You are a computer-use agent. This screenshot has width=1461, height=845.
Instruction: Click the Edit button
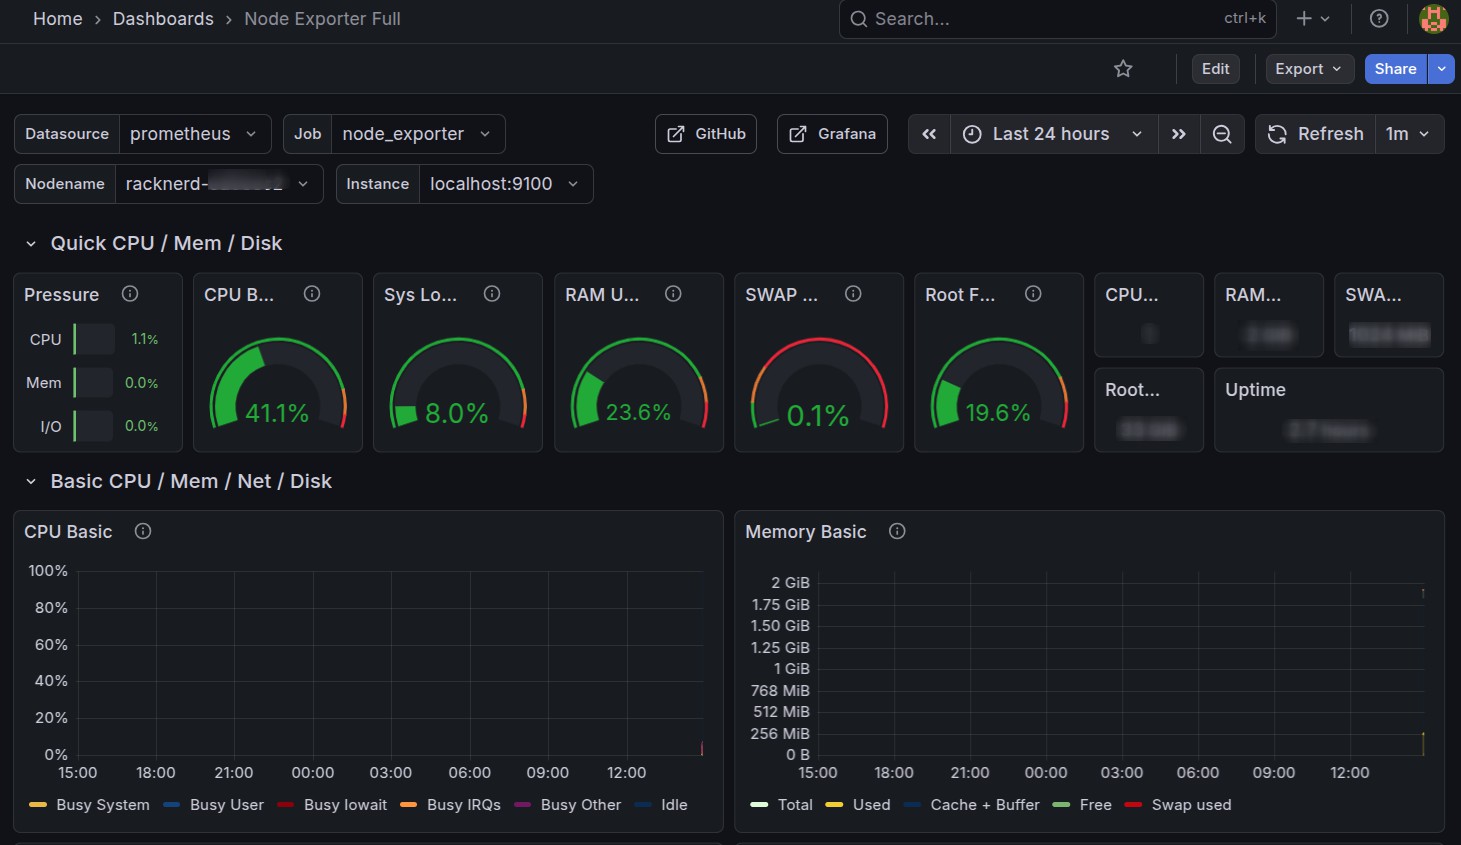click(1215, 69)
